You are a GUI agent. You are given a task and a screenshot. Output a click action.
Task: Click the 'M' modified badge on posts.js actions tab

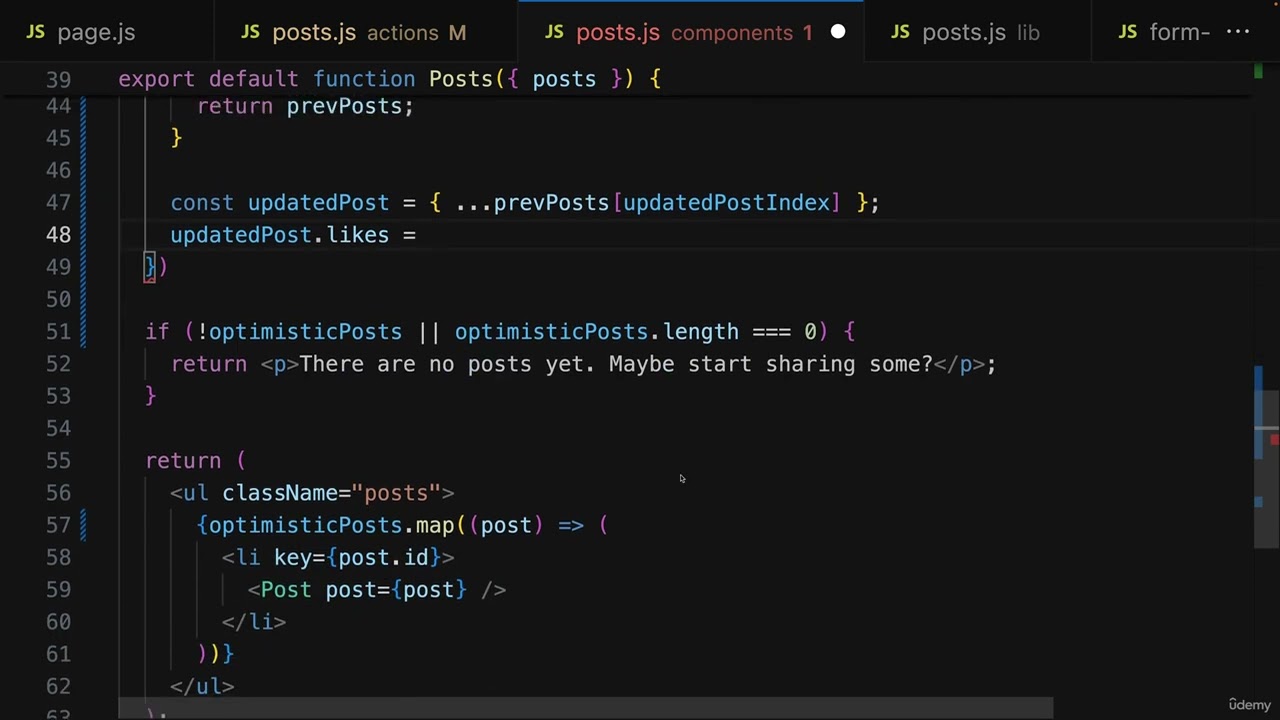click(457, 32)
